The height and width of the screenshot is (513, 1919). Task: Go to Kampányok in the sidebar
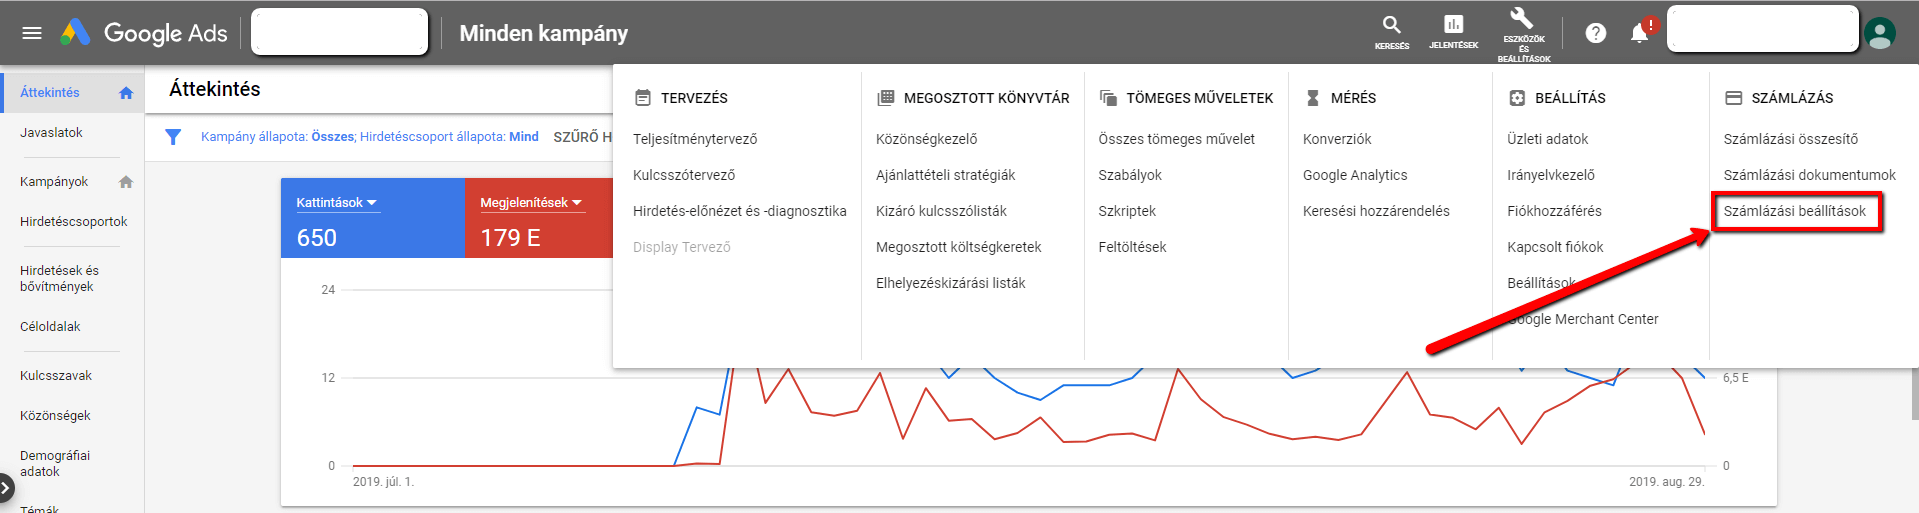[54, 182]
